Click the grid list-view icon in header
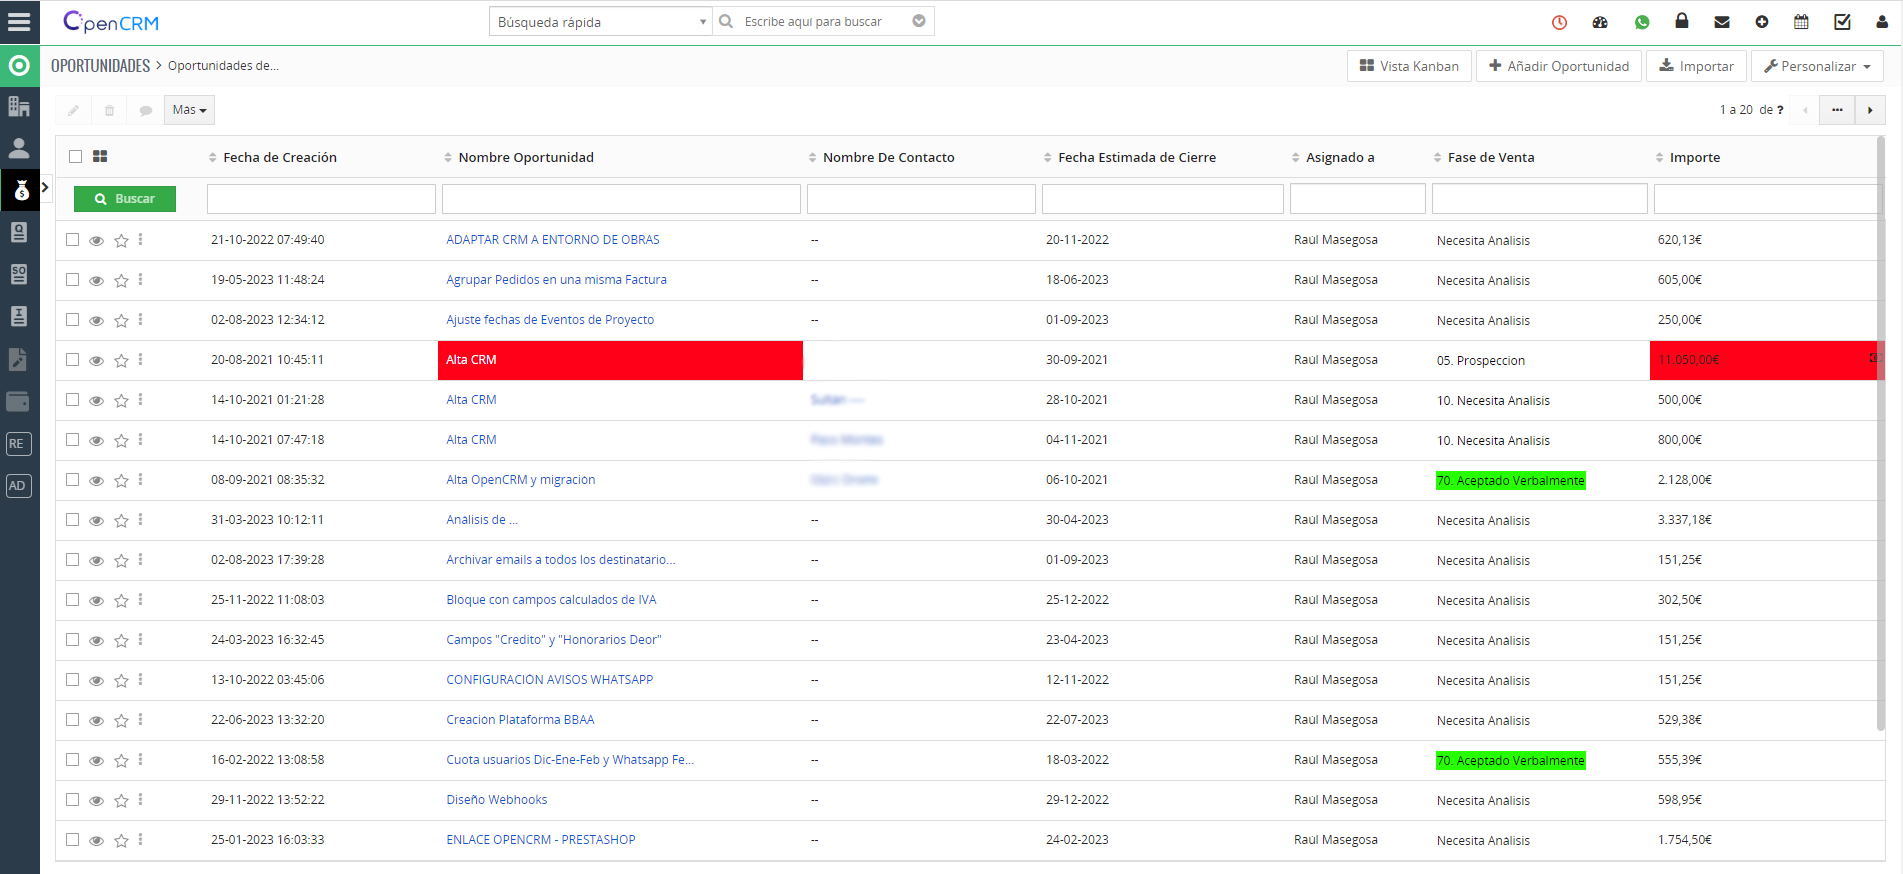Screen dimensions: 1903x874 coord(100,156)
